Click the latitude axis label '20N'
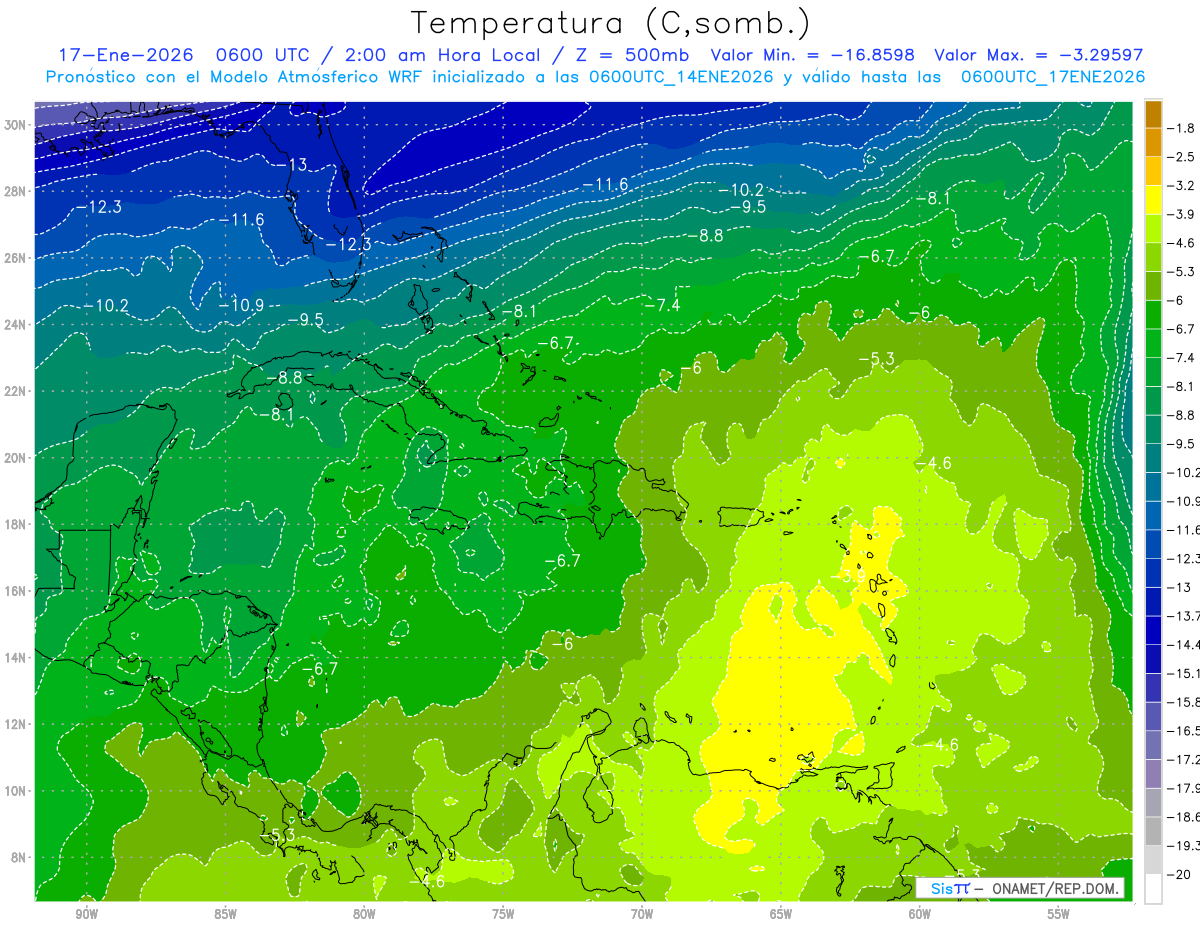Screen dimensions: 1200x927 [15, 458]
